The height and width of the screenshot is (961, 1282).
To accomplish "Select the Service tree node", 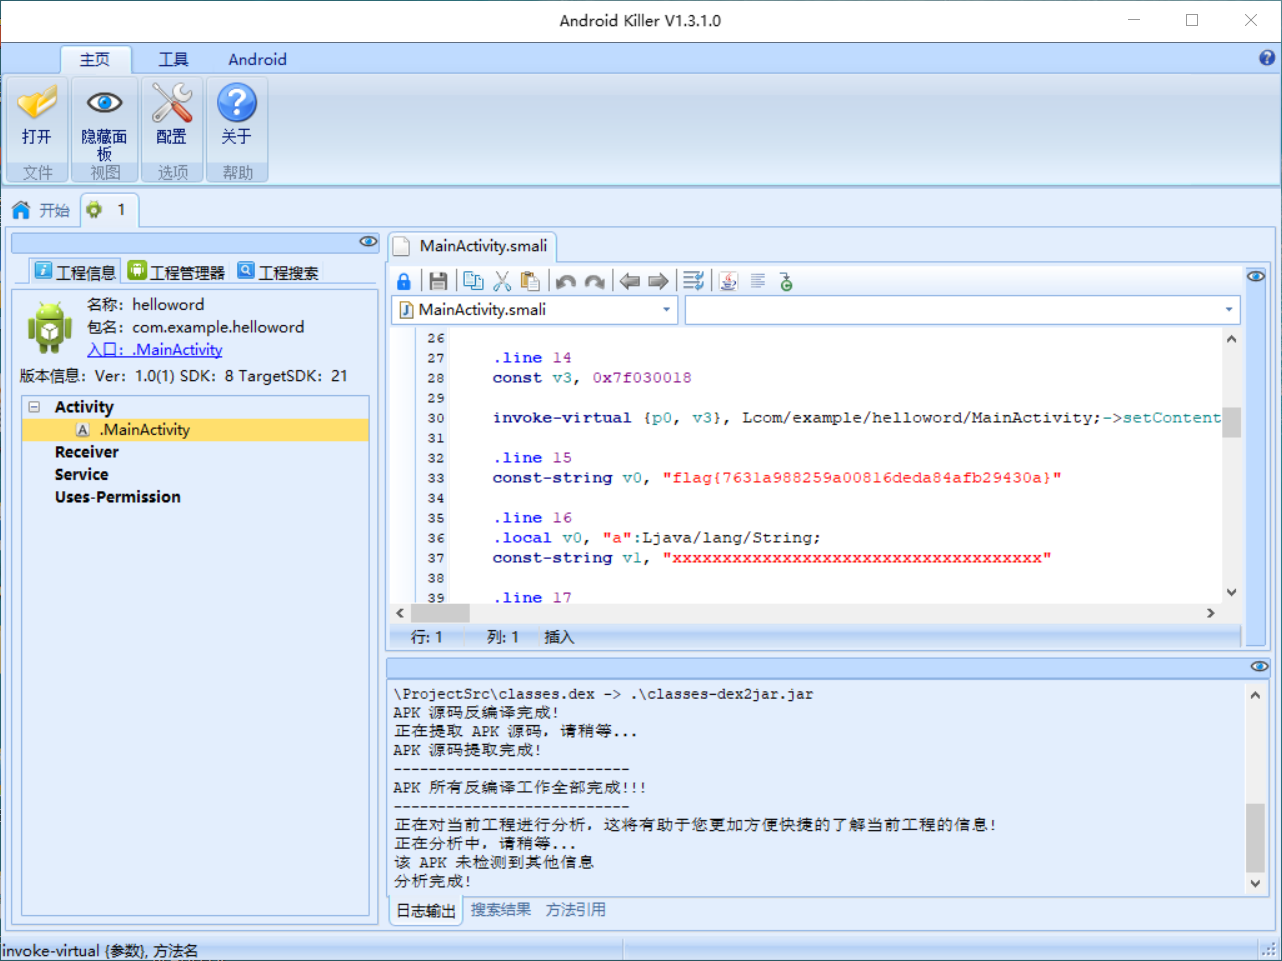I will point(82,475).
